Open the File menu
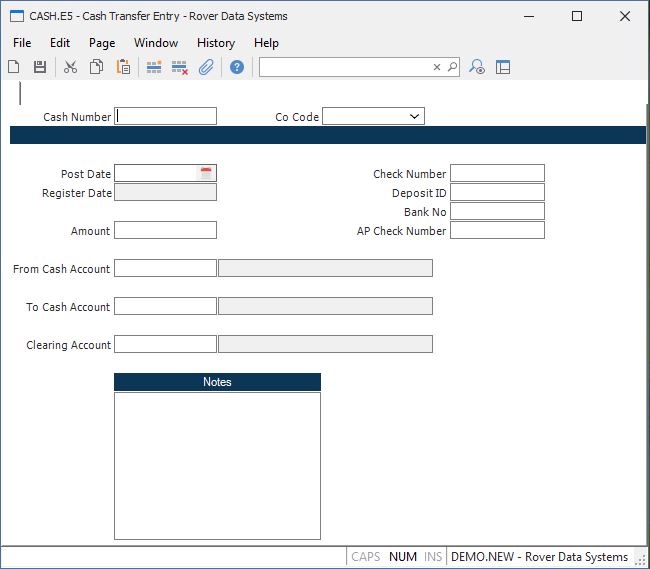 point(22,43)
